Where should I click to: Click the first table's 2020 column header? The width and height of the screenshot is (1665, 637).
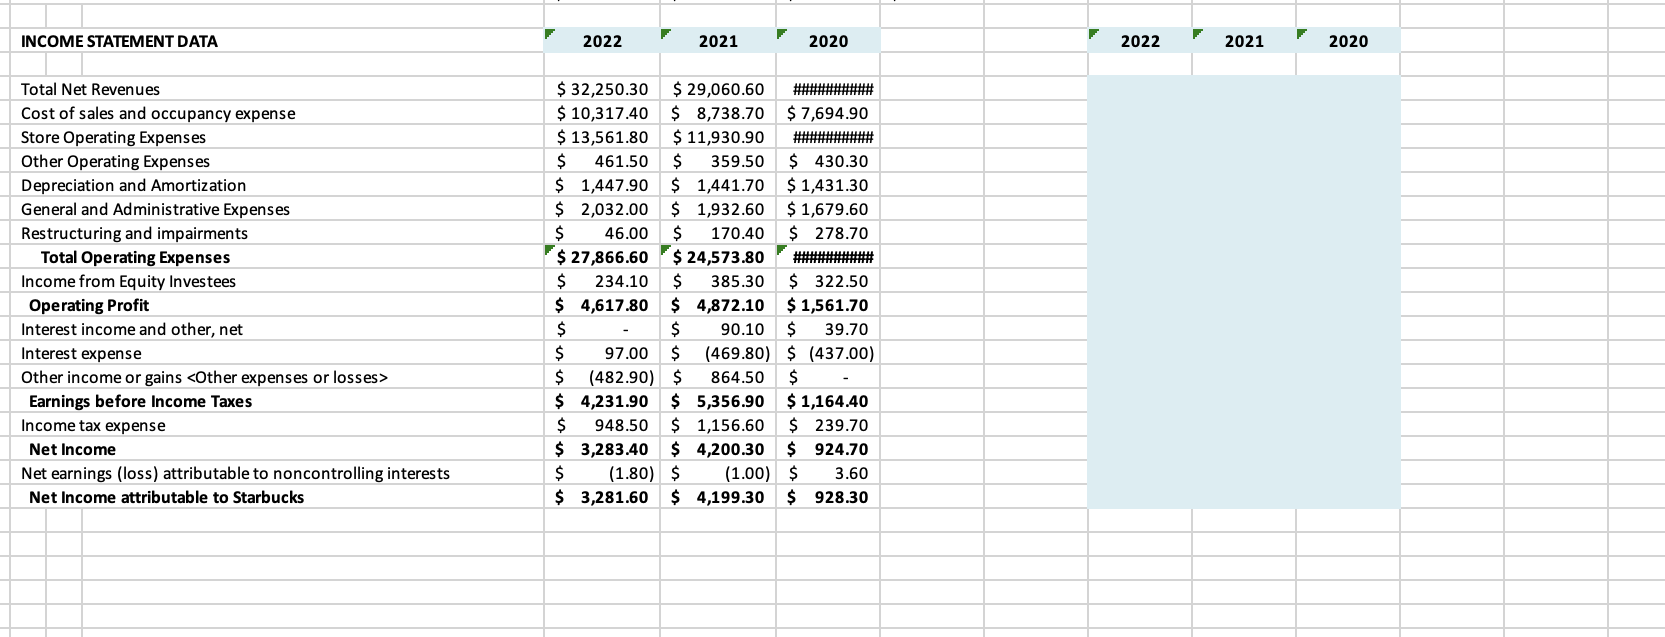point(828,41)
